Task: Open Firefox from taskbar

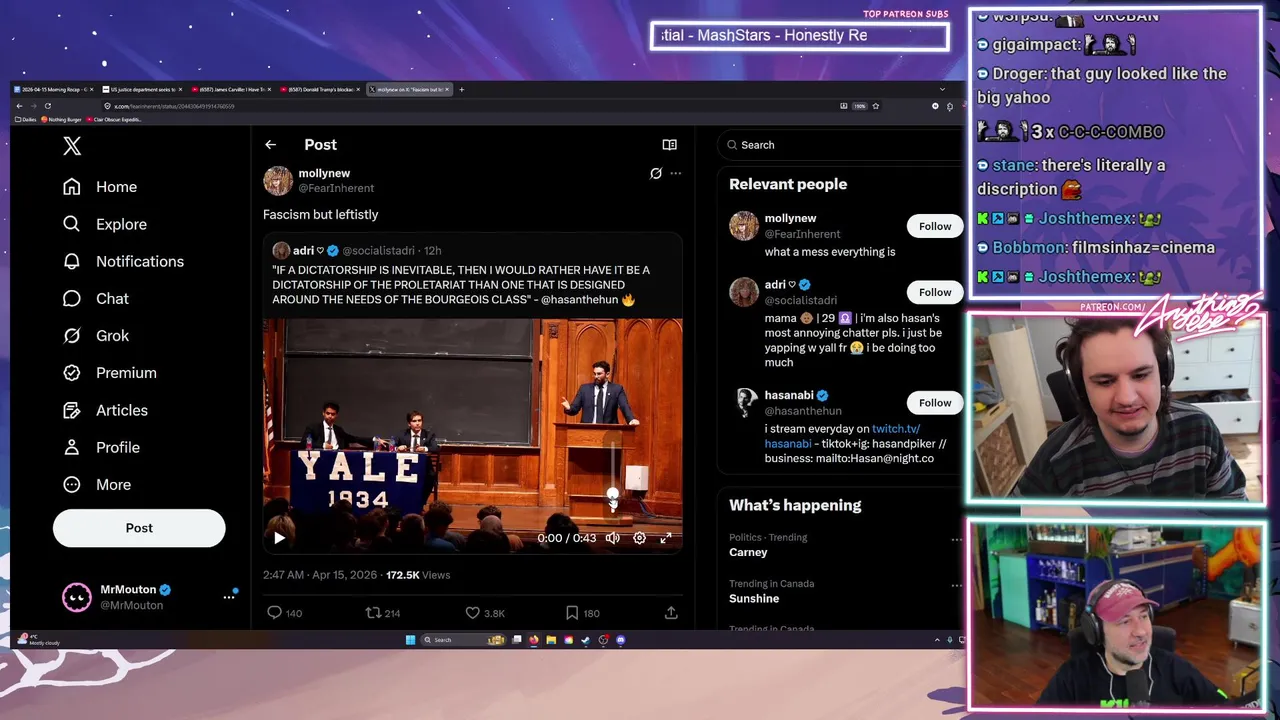Action: (534, 640)
